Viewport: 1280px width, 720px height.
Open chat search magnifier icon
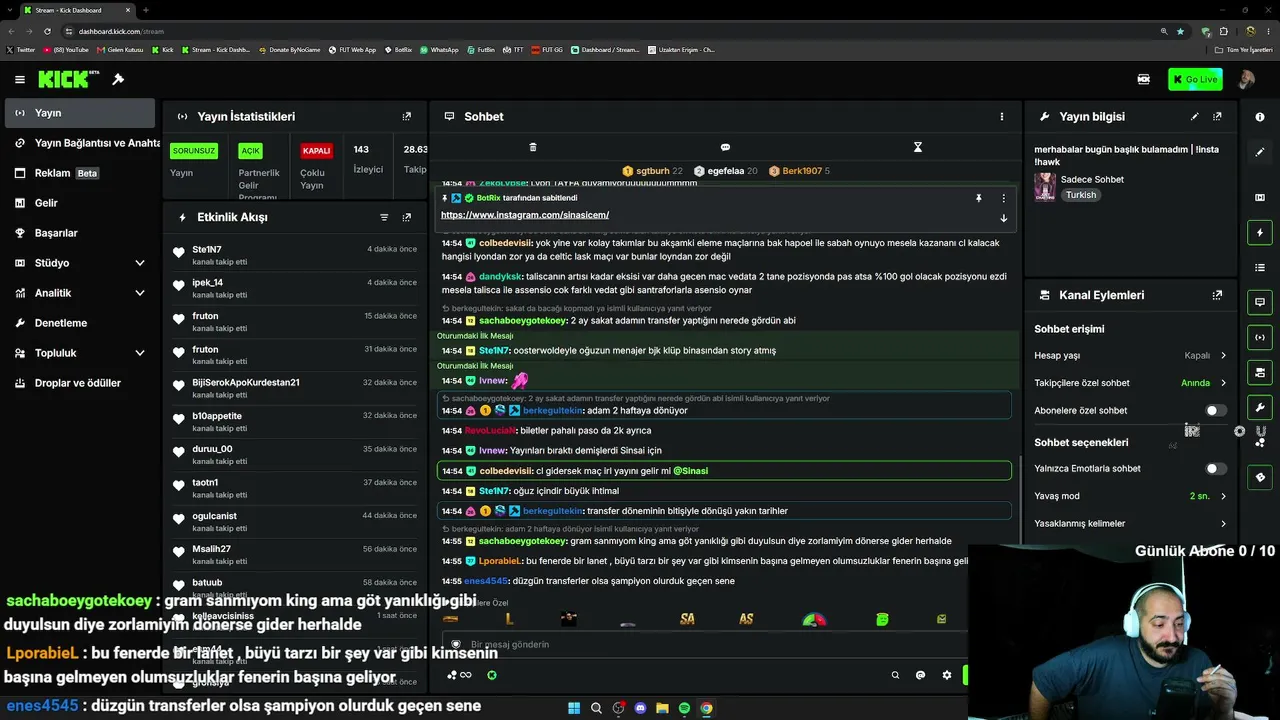tap(895, 675)
